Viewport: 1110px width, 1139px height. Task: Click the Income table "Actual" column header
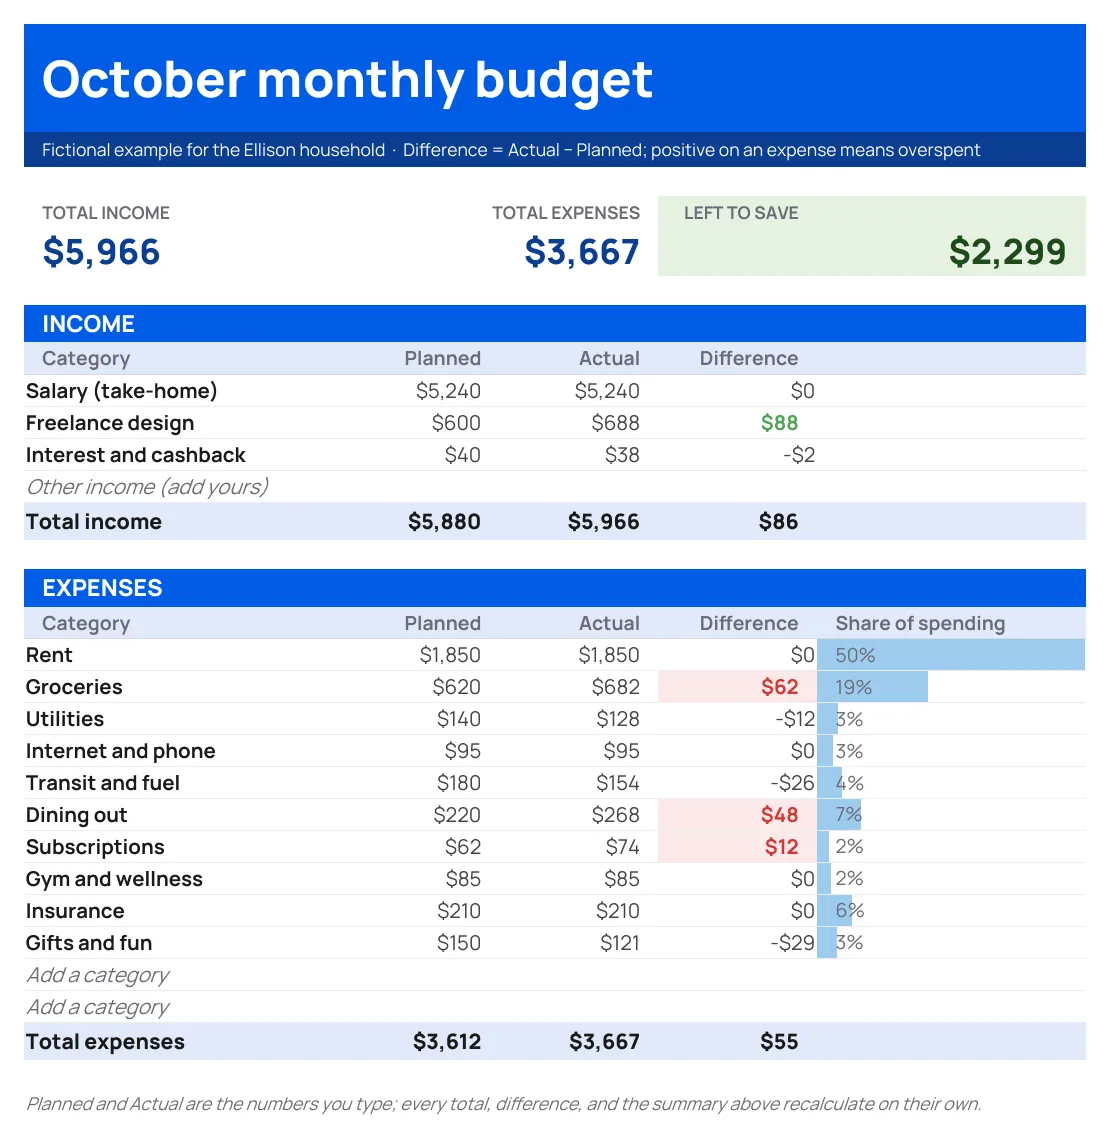coord(609,358)
